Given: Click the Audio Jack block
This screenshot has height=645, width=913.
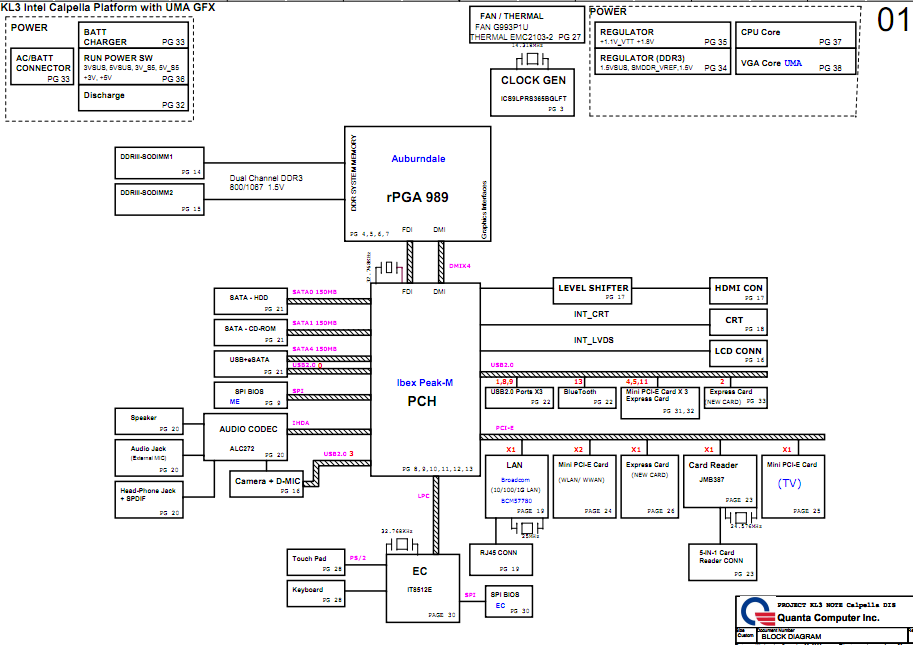Looking at the screenshot, I should tap(149, 458).
